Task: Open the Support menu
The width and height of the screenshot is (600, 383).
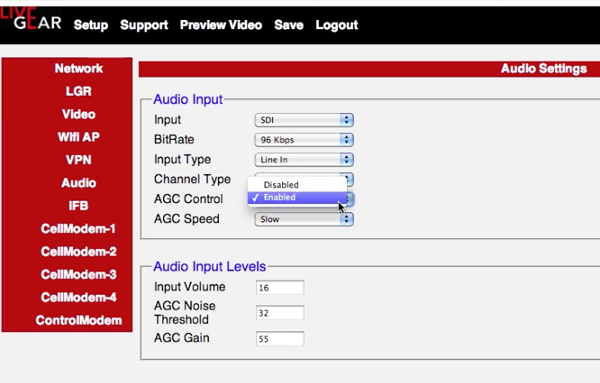Action: (x=144, y=25)
